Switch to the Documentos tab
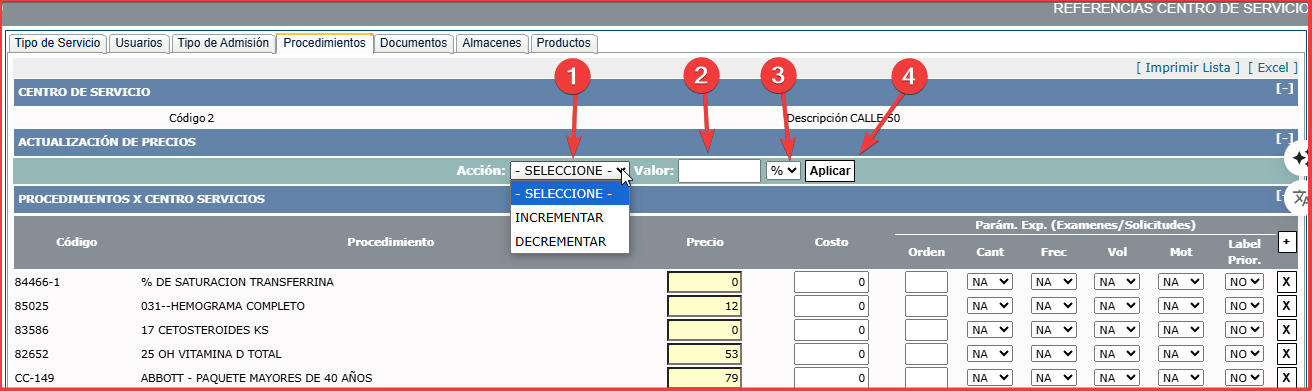 414,43
